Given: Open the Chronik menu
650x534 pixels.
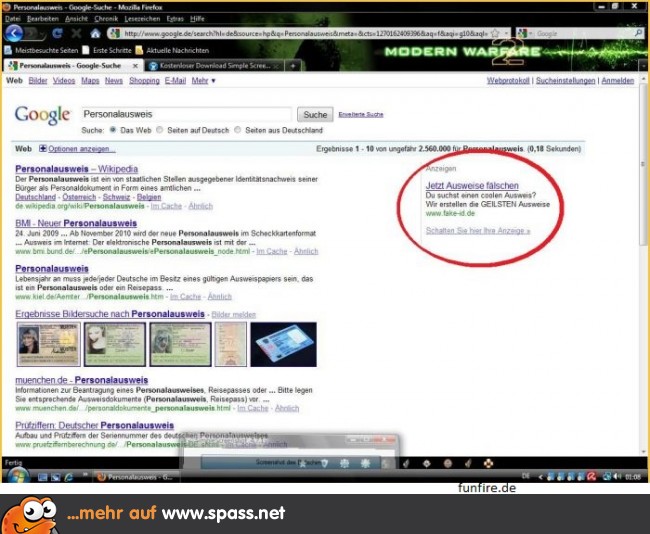Looking at the screenshot, I should coord(106,19).
